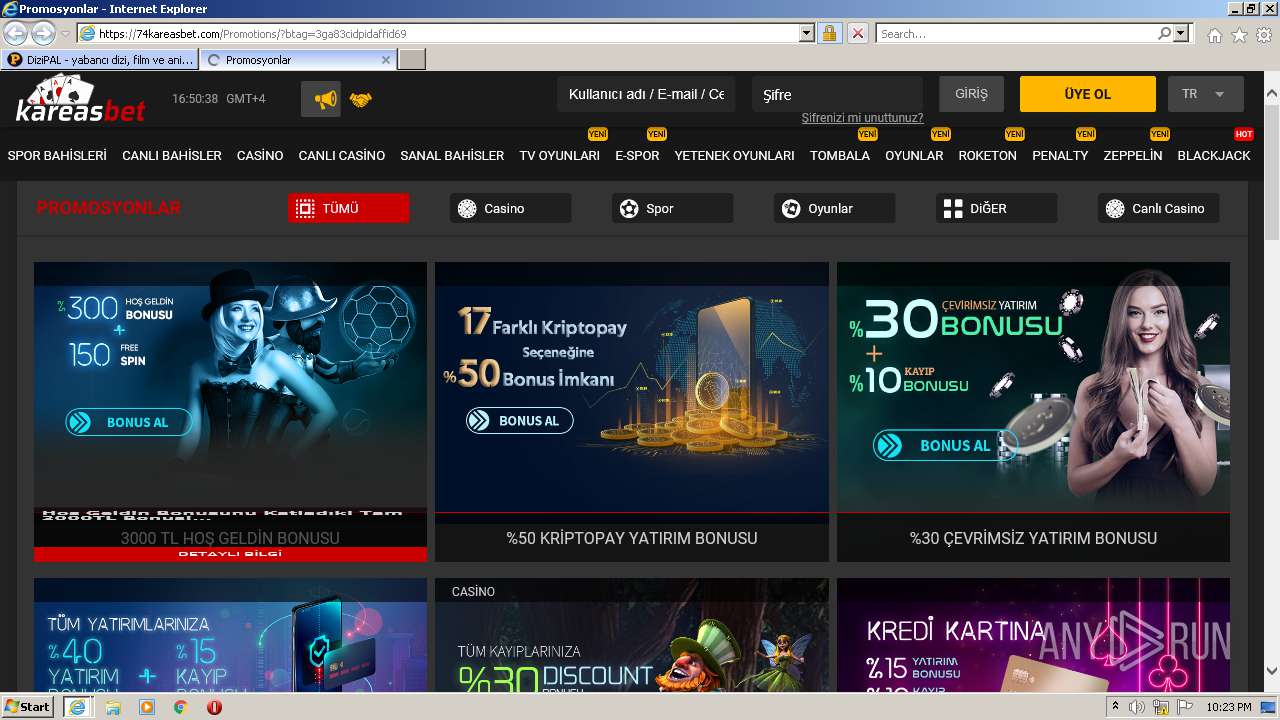Viewport: 1280px width, 720px height.
Task: Go forward with browser Forward arrow
Action: click(x=43, y=33)
